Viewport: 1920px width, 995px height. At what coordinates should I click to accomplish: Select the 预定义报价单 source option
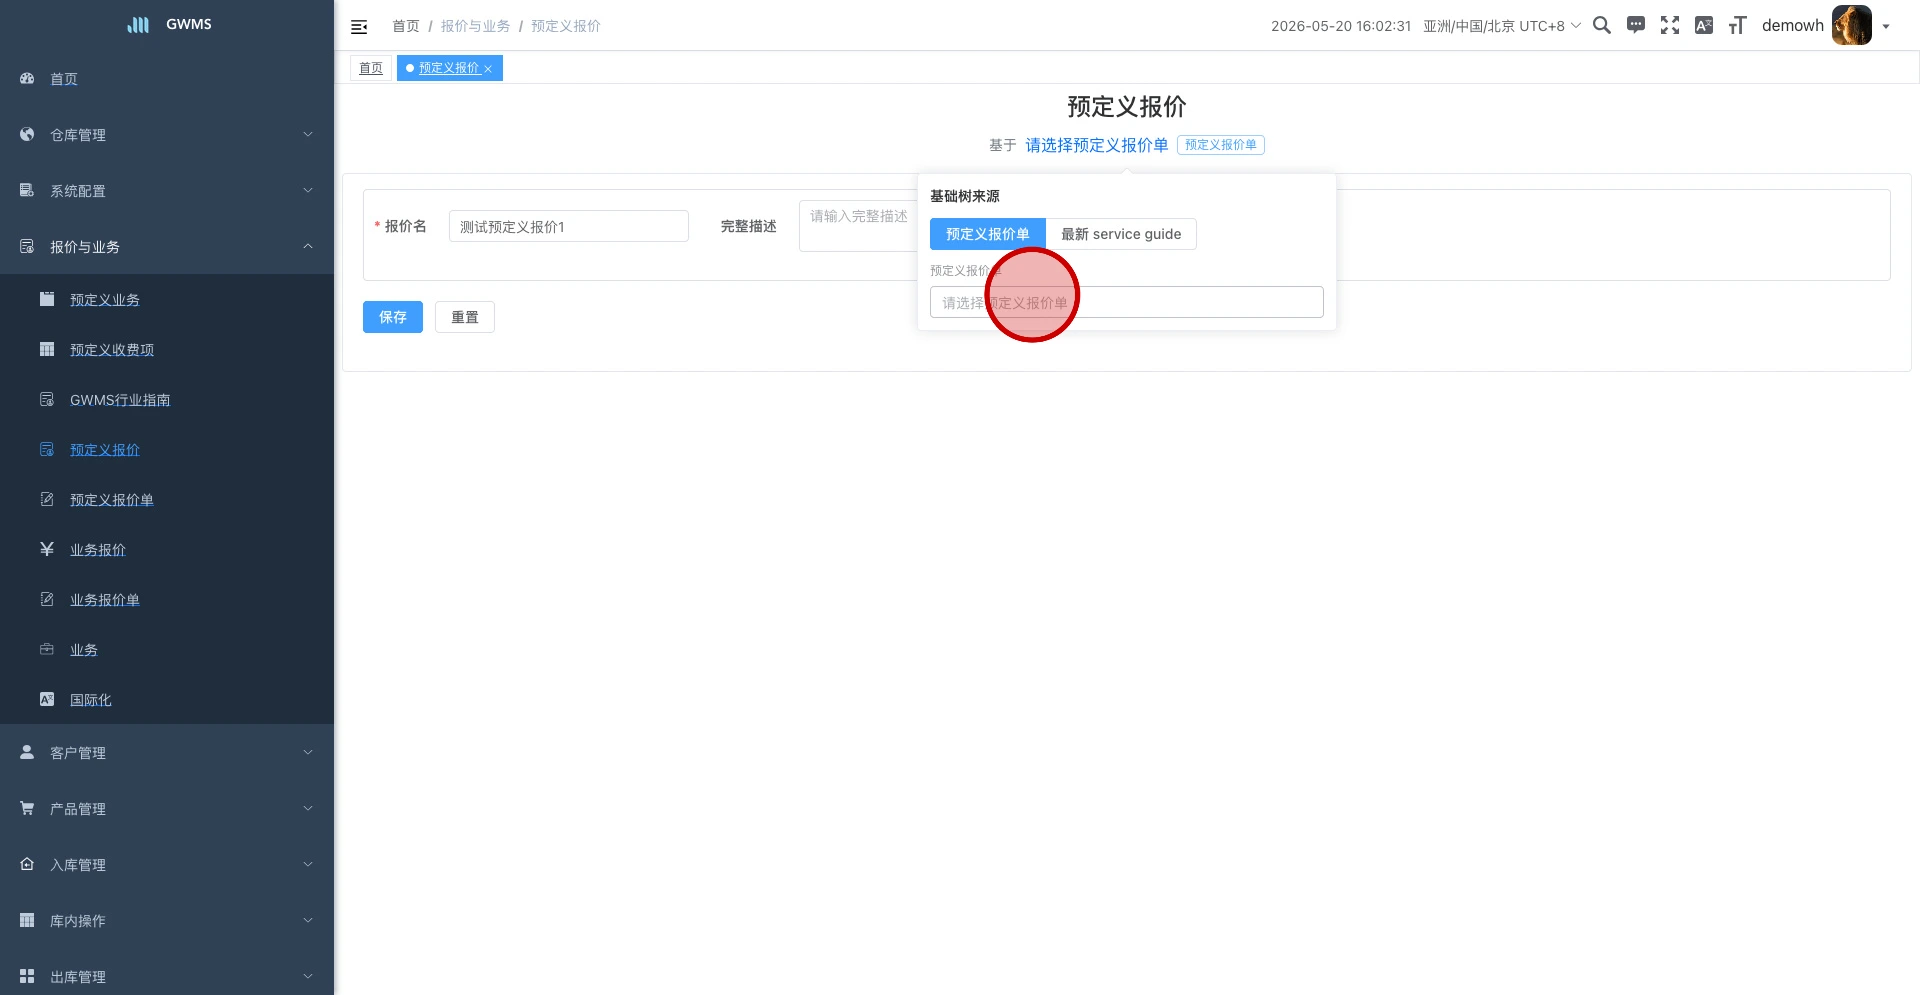click(987, 234)
